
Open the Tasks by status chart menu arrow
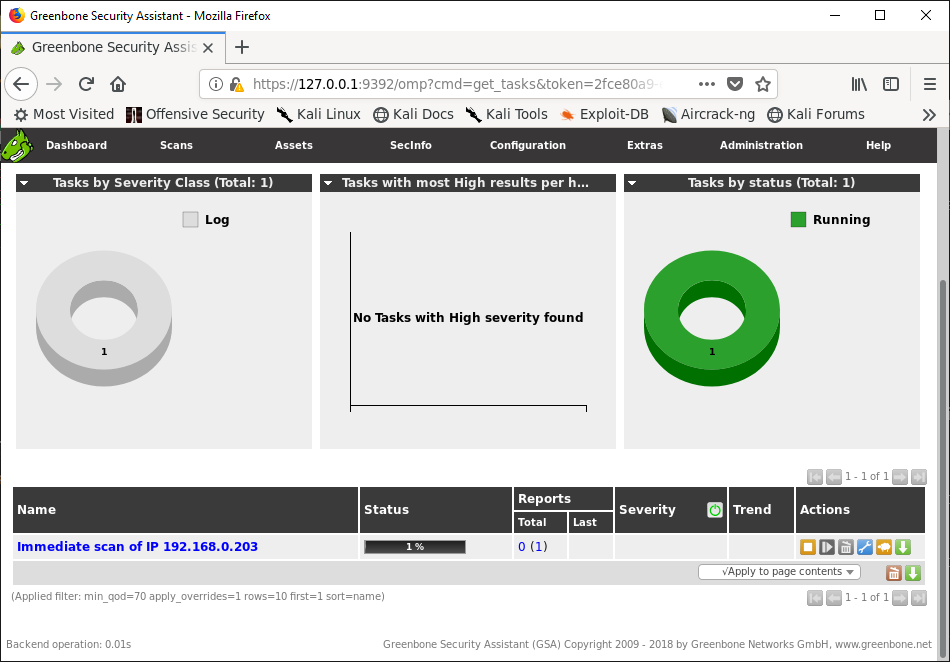click(x=632, y=183)
